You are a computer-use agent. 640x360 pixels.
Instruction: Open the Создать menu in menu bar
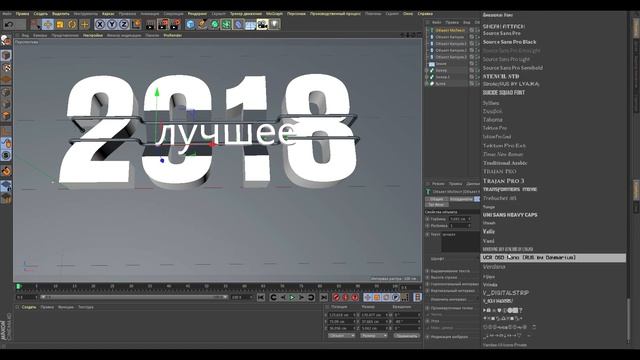pyautogui.click(x=40, y=14)
